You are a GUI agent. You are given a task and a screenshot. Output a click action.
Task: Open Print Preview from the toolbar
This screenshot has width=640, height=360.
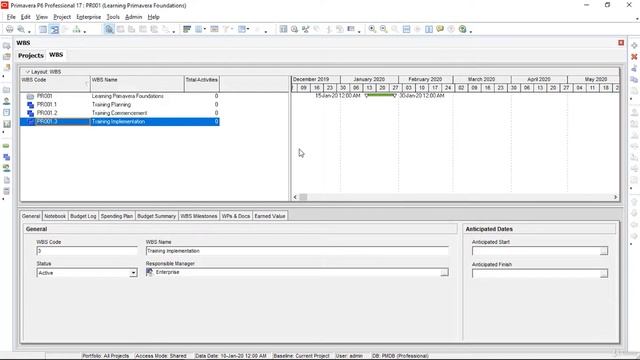click(x=21, y=29)
